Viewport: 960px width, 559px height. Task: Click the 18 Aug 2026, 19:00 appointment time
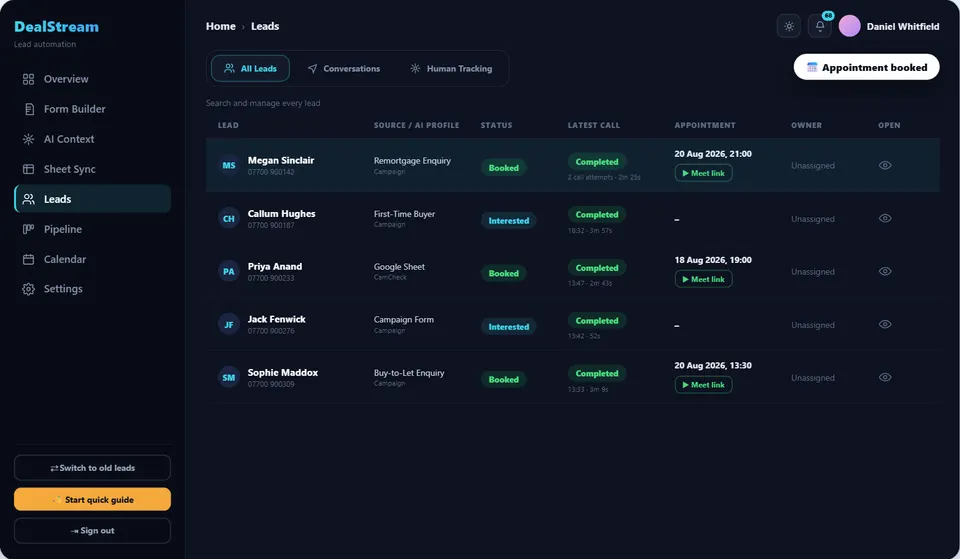(713, 260)
